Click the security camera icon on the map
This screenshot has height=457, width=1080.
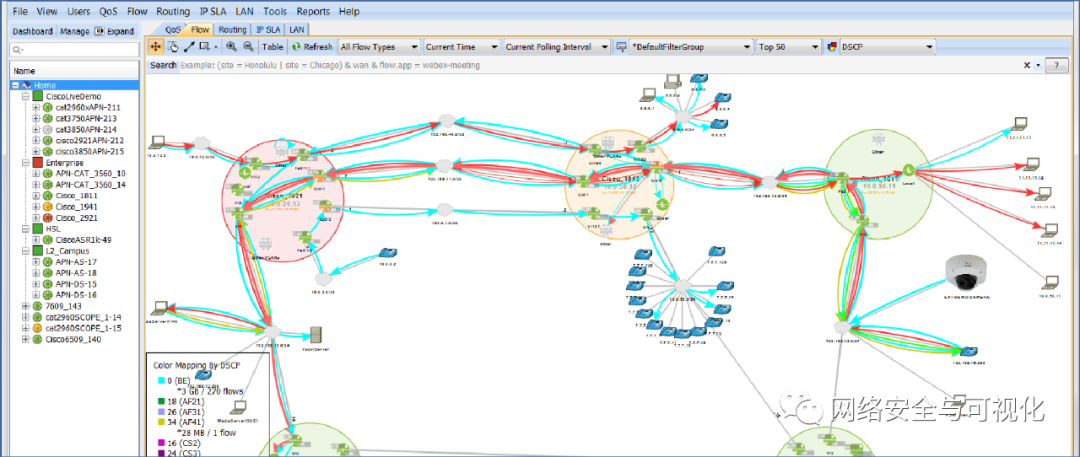pos(968,274)
